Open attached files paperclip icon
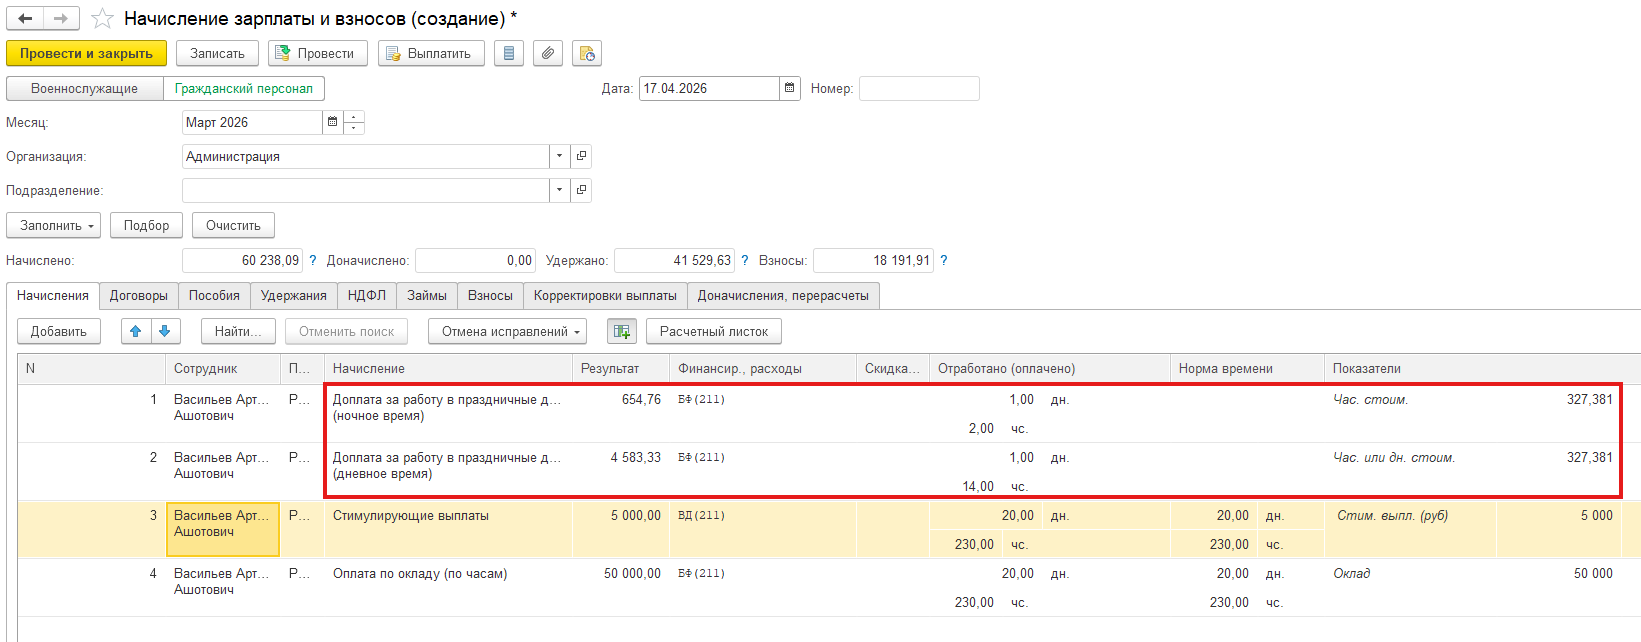The height and width of the screenshot is (642, 1641). (x=547, y=53)
